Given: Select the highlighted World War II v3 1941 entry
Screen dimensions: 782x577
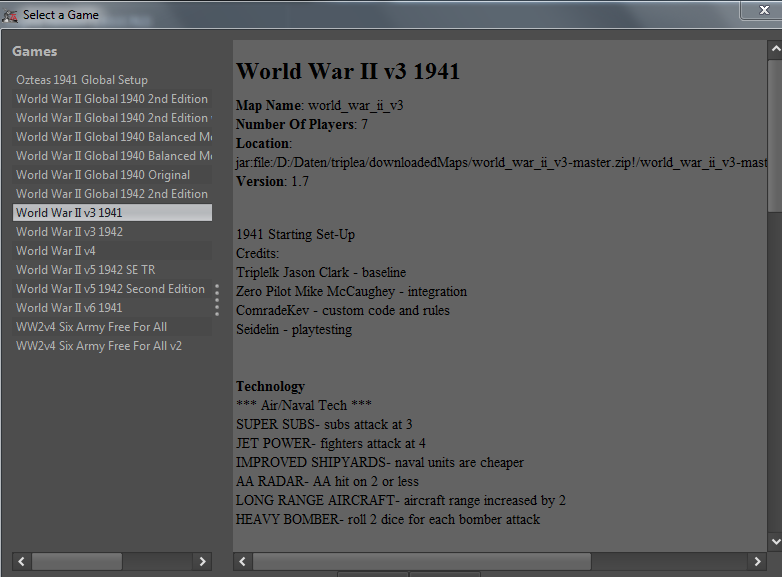Looking at the screenshot, I should [112, 213].
